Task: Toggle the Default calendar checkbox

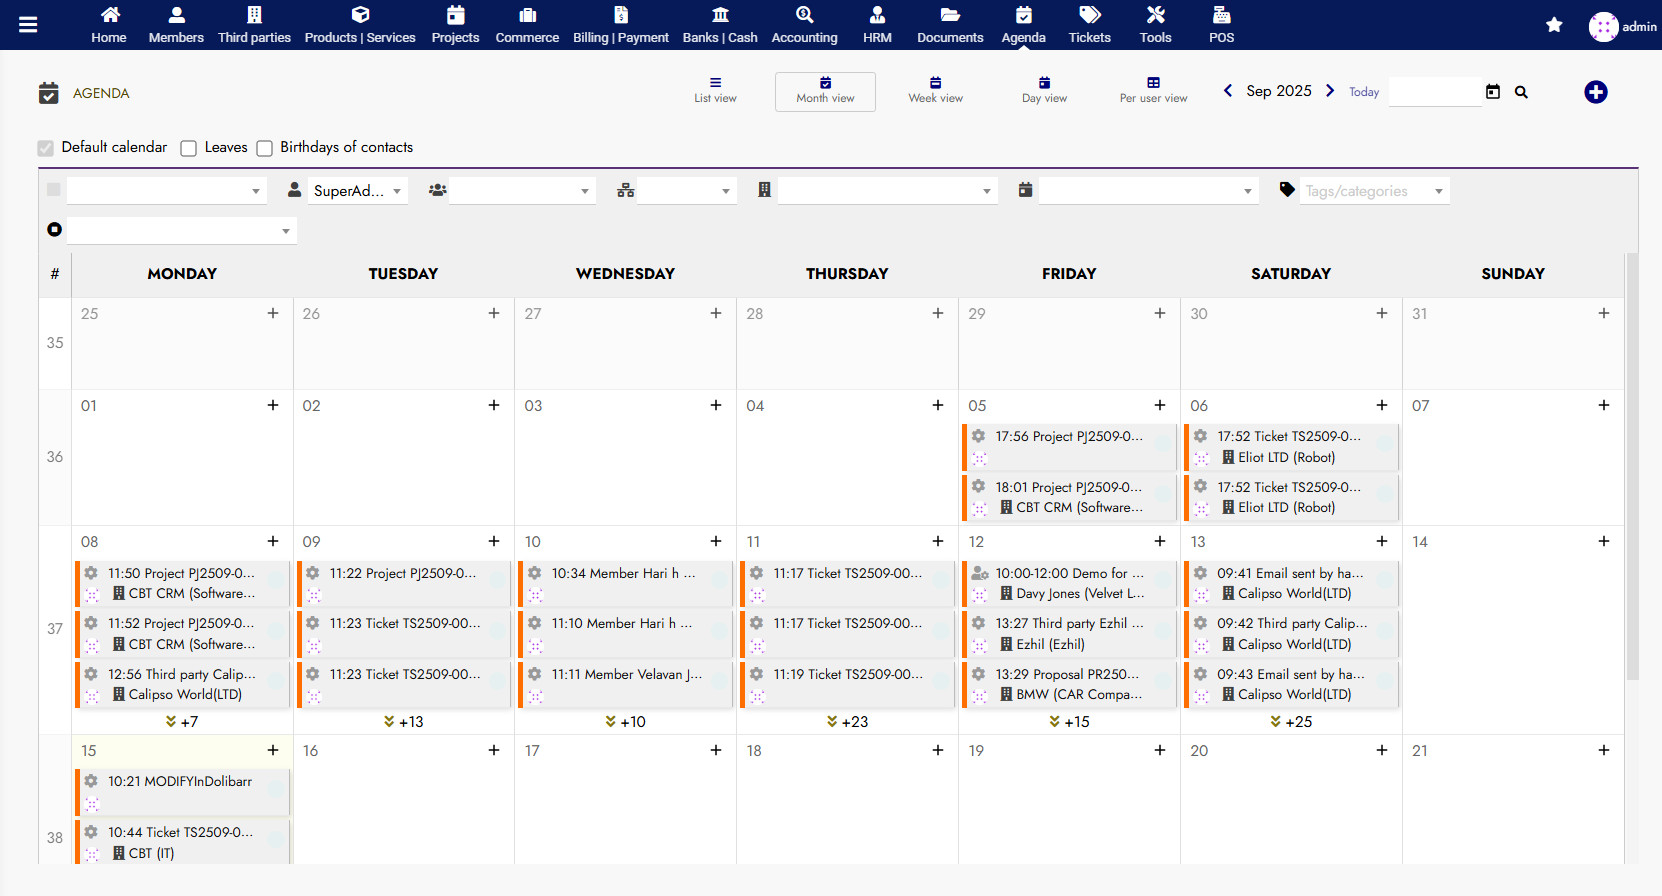Action: click(46, 148)
